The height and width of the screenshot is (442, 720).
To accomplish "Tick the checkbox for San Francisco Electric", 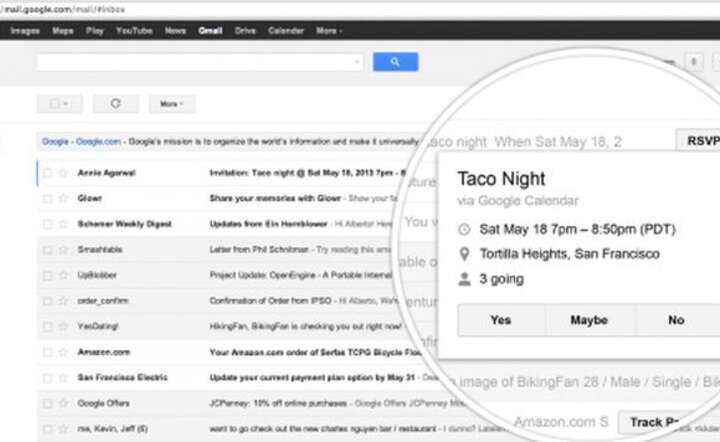I will [x=47, y=378].
